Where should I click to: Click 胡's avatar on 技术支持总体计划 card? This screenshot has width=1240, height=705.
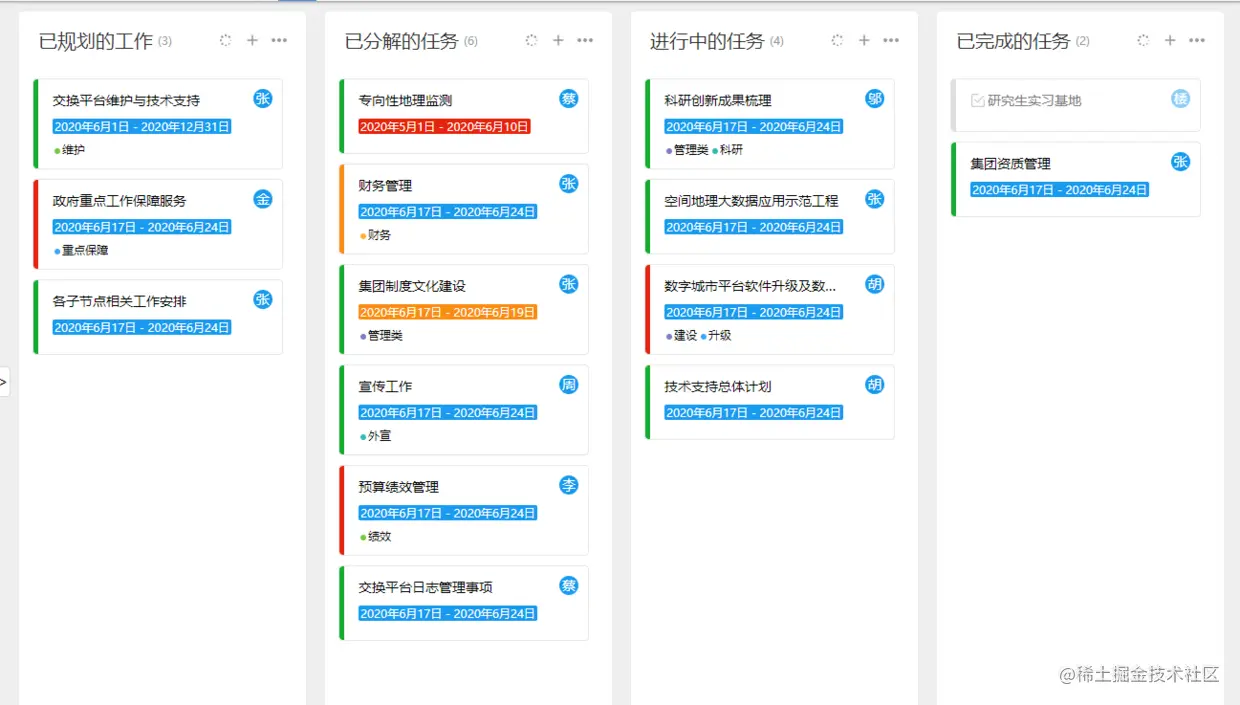point(875,384)
